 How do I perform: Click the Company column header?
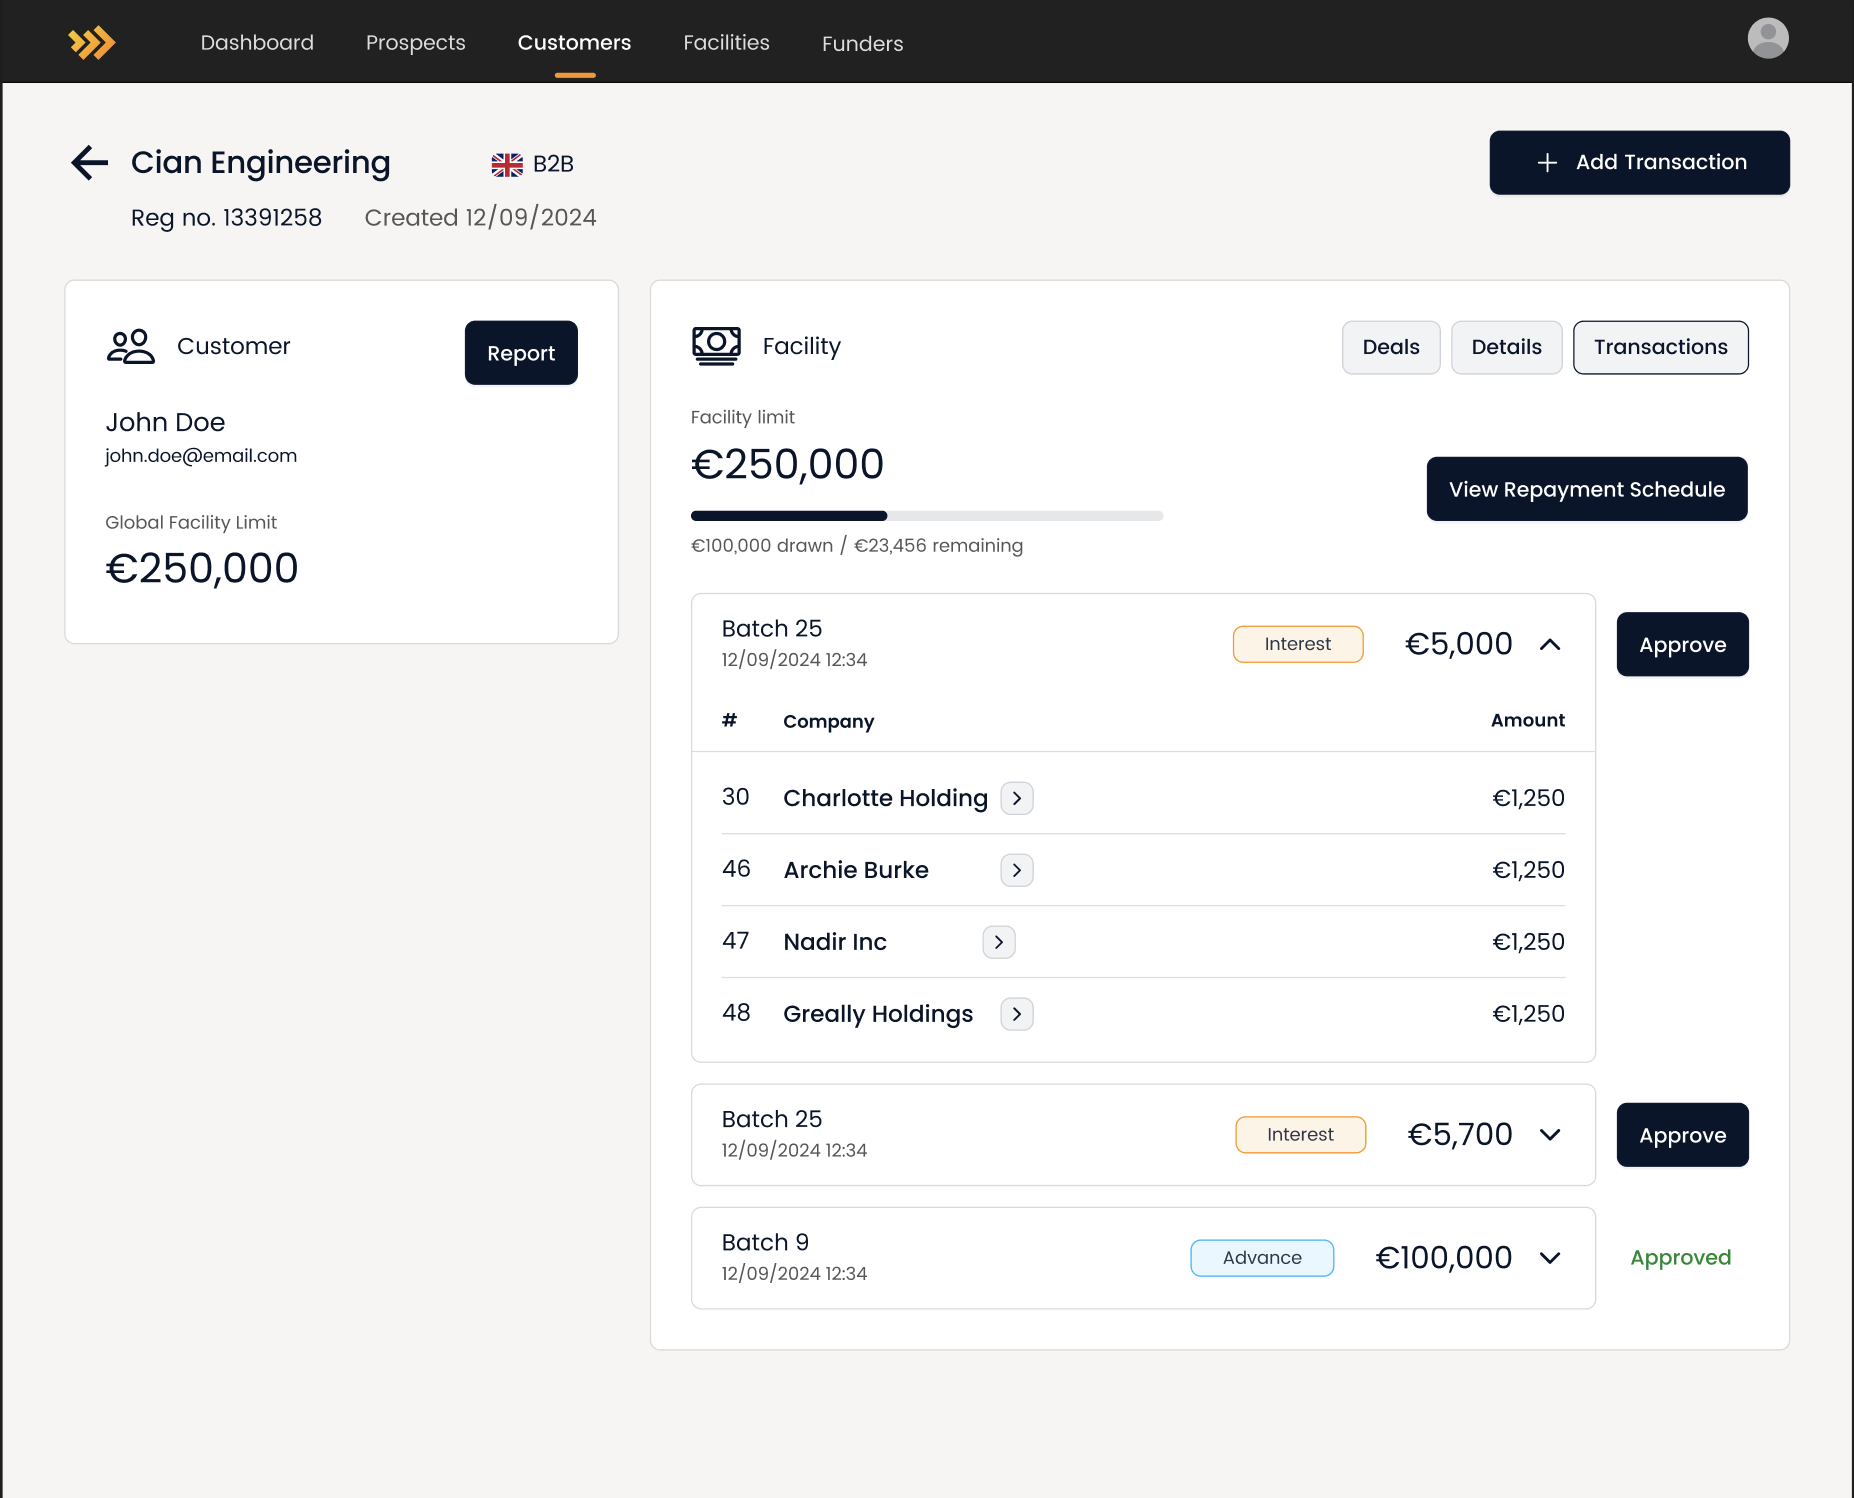coord(828,721)
